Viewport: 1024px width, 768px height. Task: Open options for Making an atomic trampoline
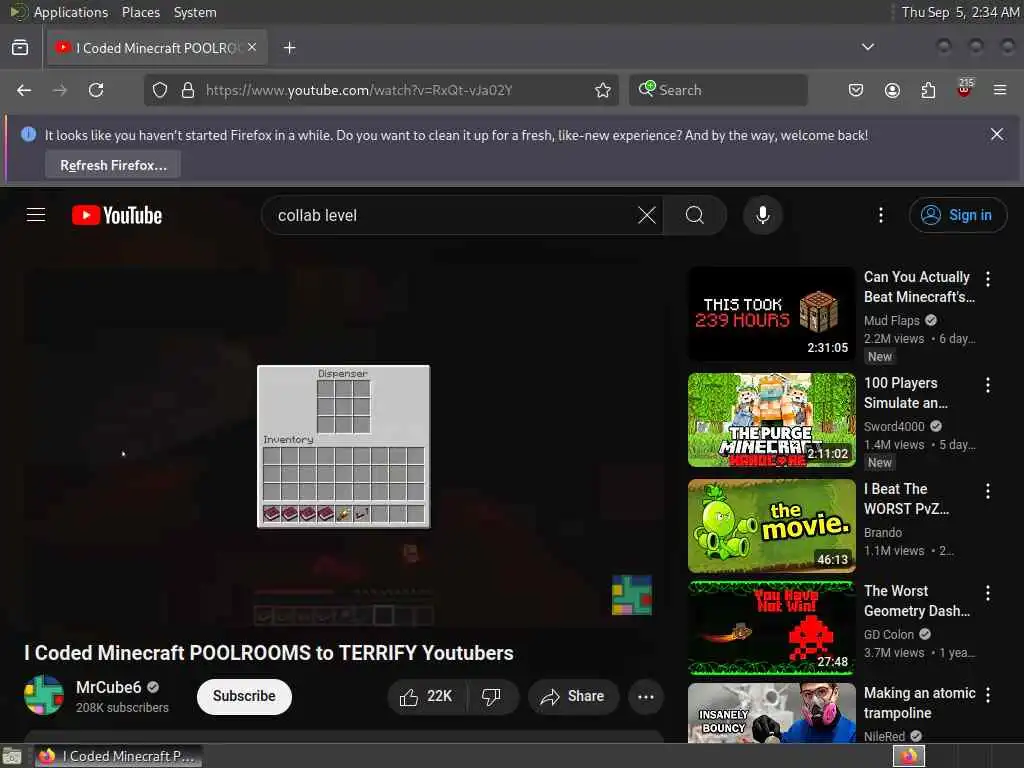point(988,695)
